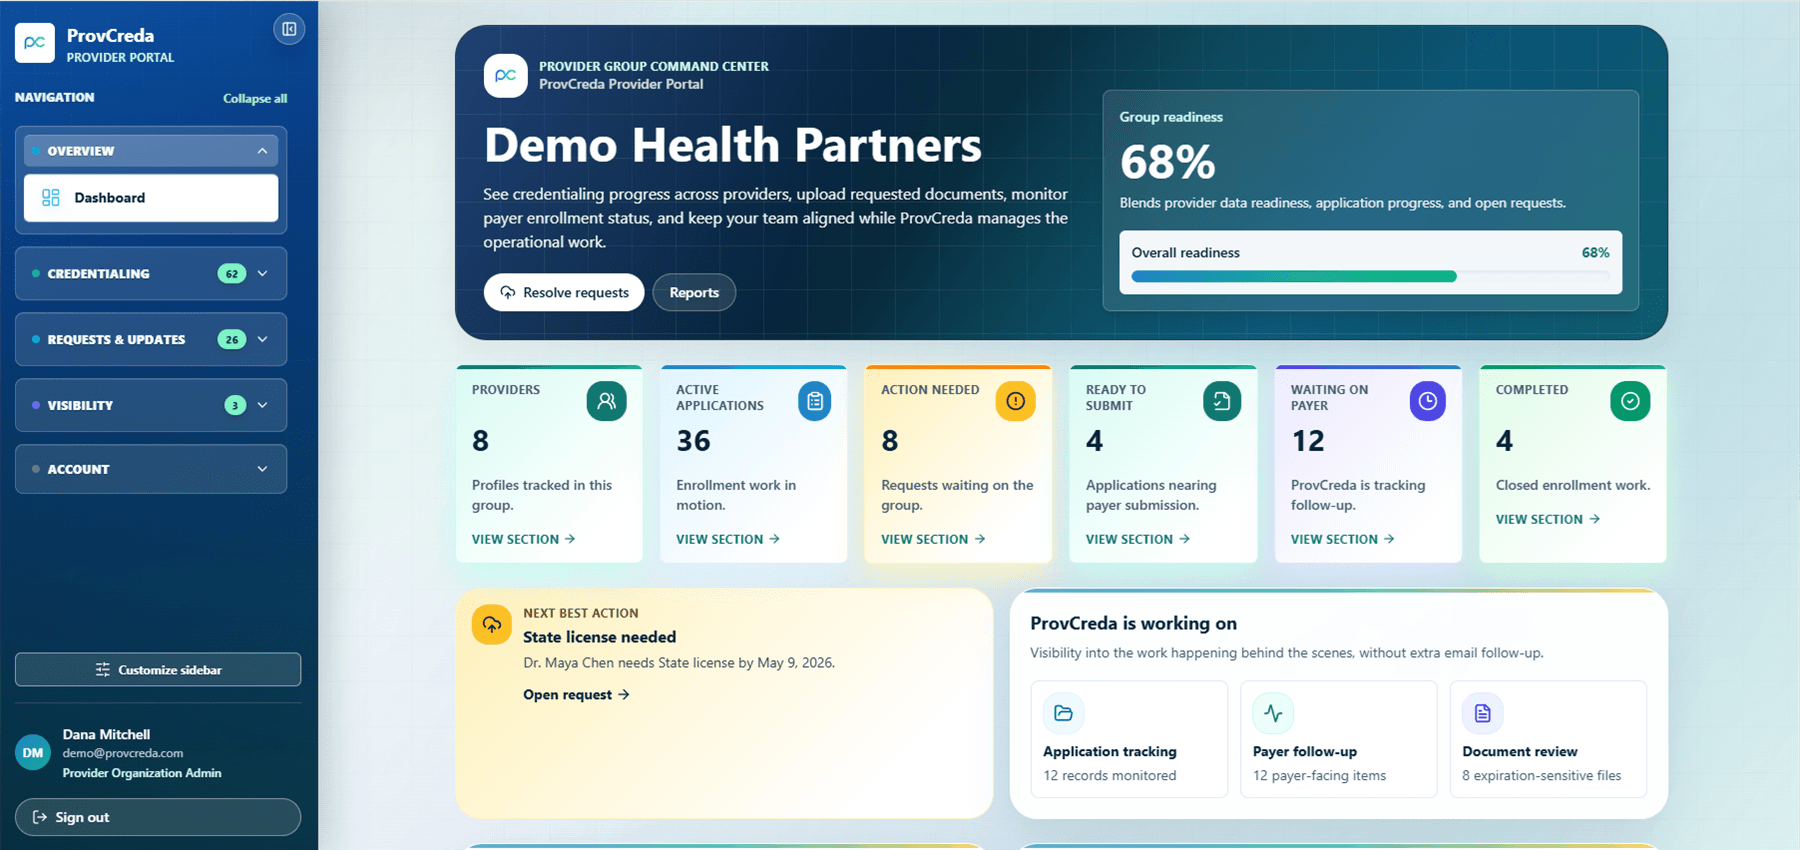Click the Document review card
Screen dimensions: 1800x850
coord(1548,739)
